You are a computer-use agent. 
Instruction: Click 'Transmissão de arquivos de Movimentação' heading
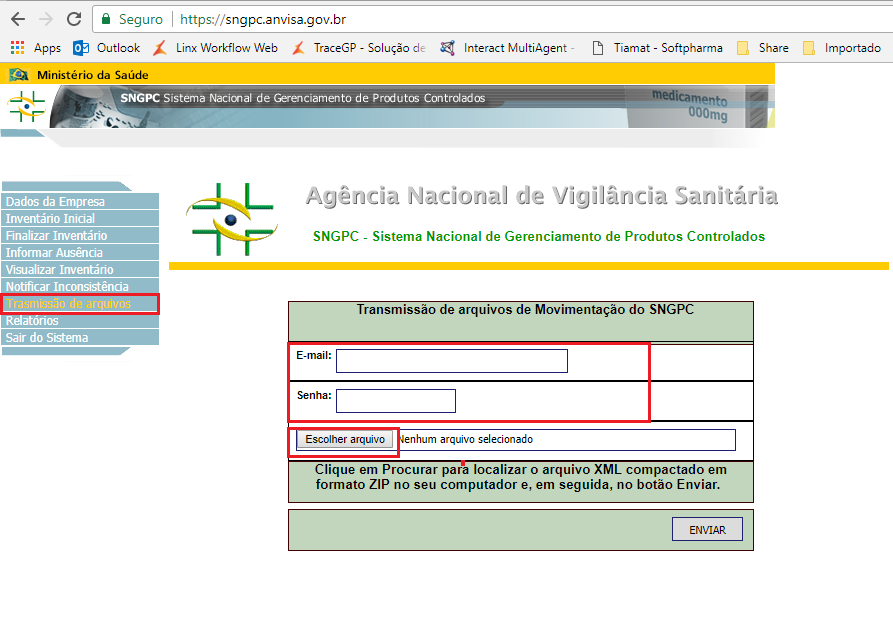click(x=525, y=310)
